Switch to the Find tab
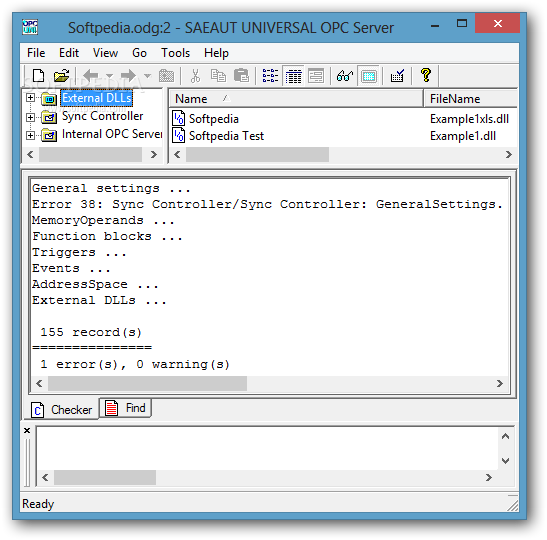This screenshot has width=547, height=540. 125,408
